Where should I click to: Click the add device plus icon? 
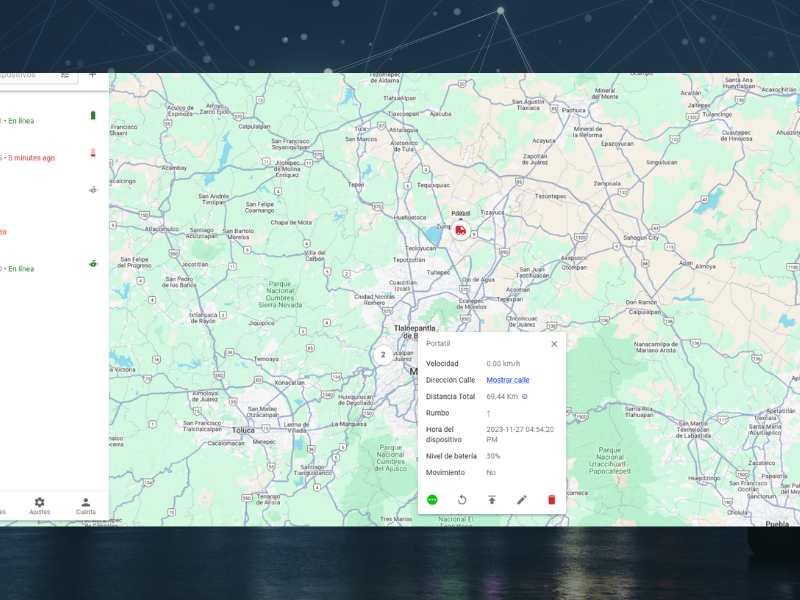click(x=92, y=75)
